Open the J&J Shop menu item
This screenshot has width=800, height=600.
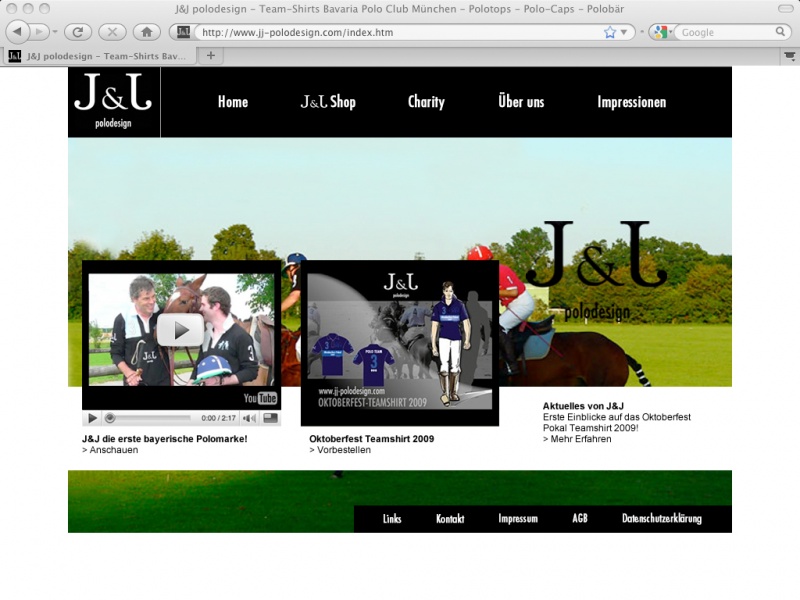328,102
